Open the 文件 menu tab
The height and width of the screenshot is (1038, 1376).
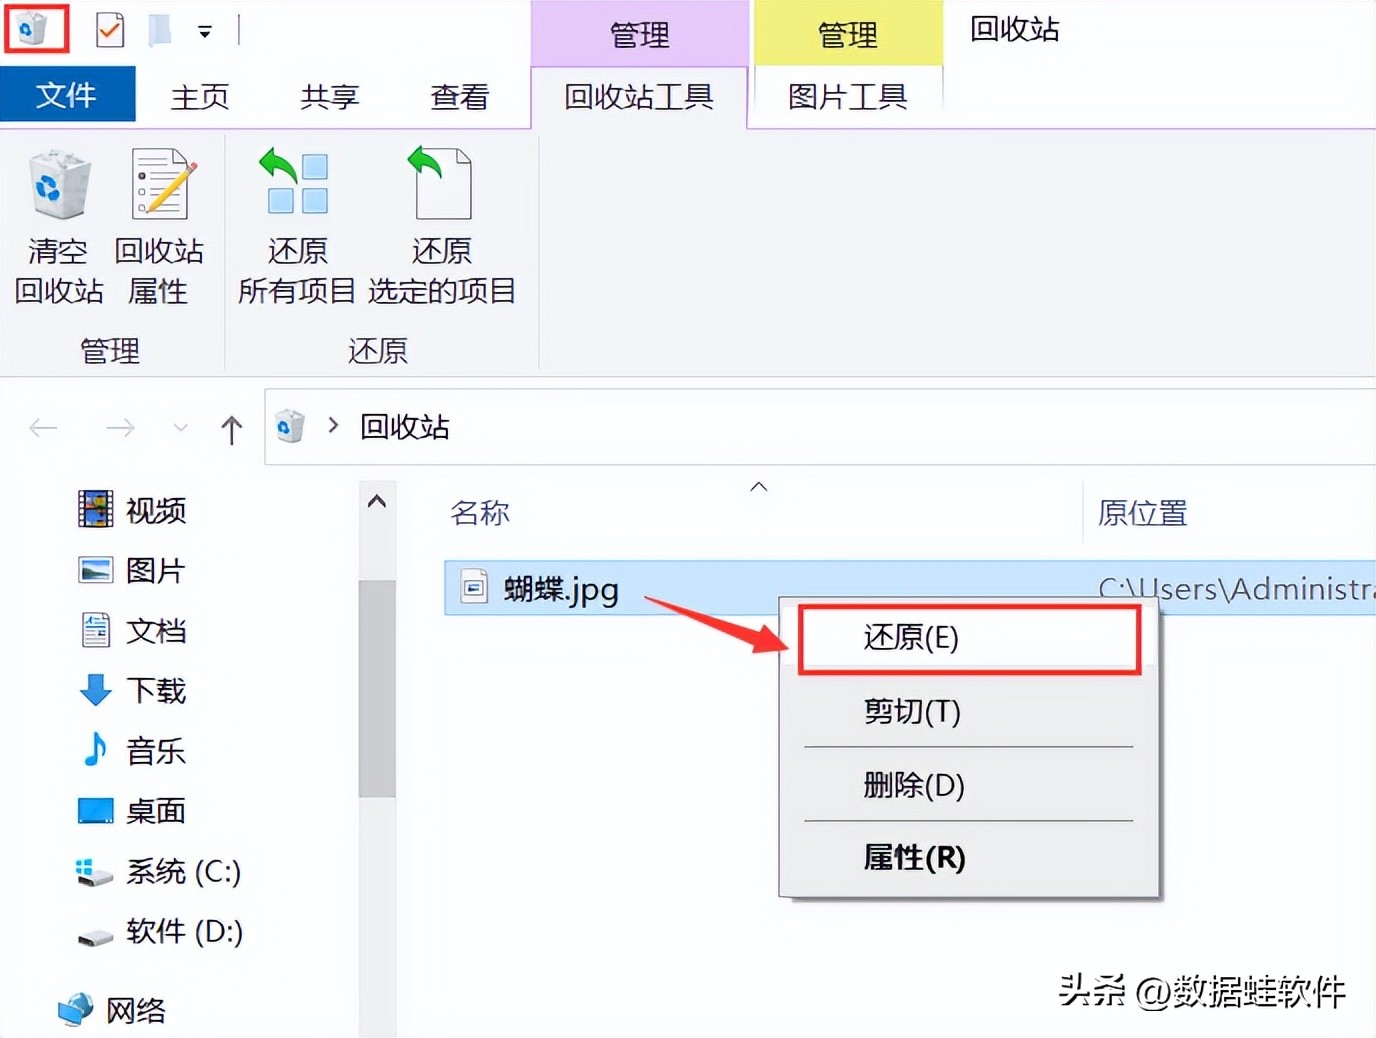tap(67, 95)
